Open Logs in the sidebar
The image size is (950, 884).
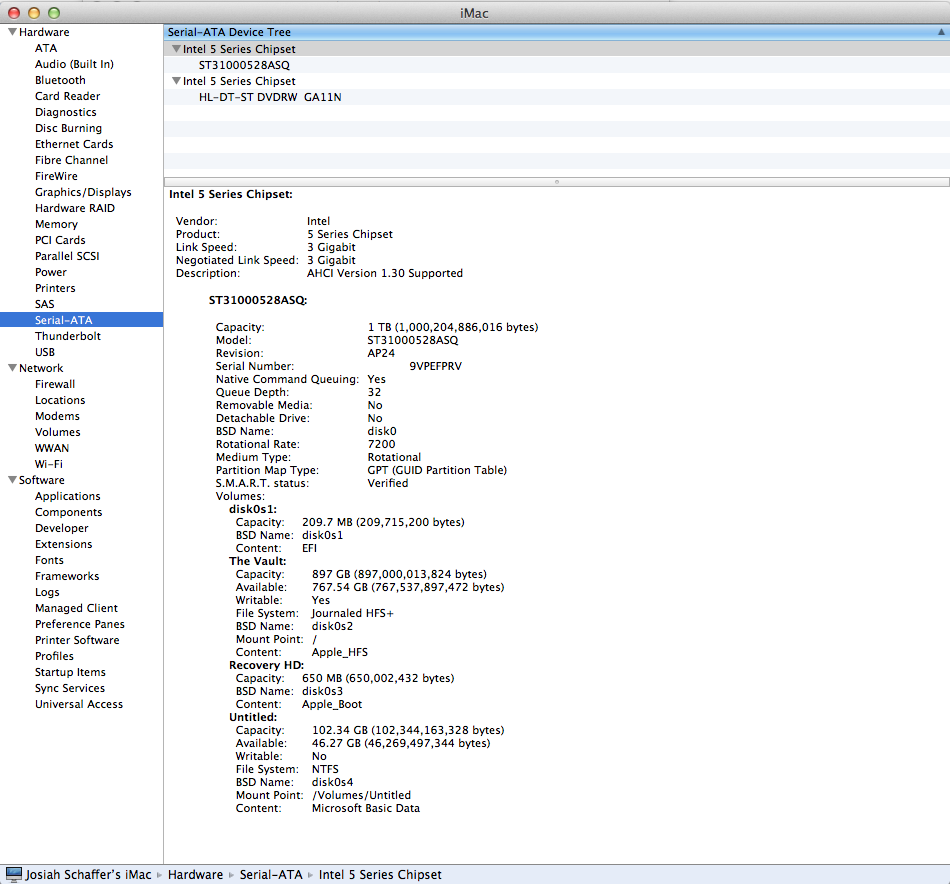coord(47,593)
